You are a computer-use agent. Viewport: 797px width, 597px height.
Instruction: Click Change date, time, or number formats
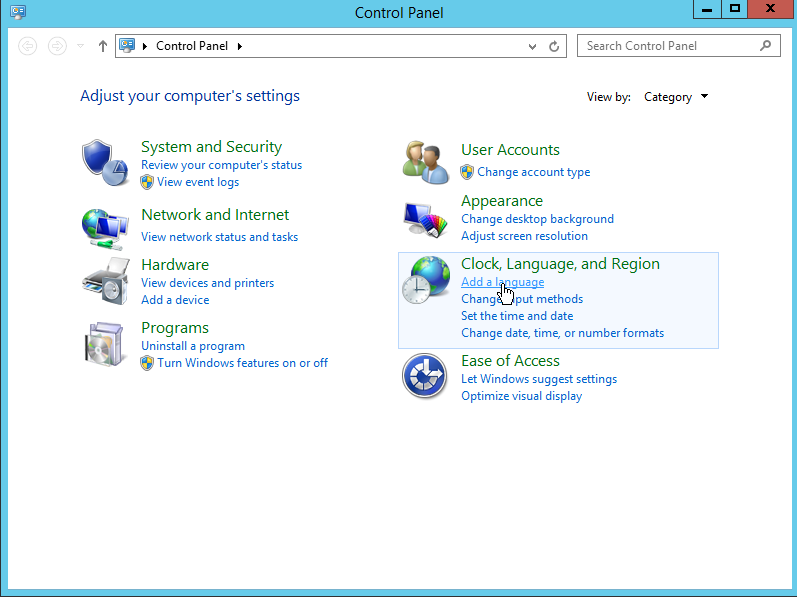tap(562, 333)
